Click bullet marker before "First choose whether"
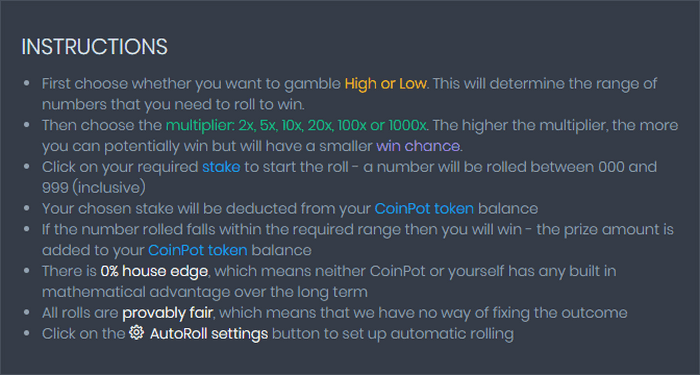This screenshot has width=700, height=375. tap(27, 83)
